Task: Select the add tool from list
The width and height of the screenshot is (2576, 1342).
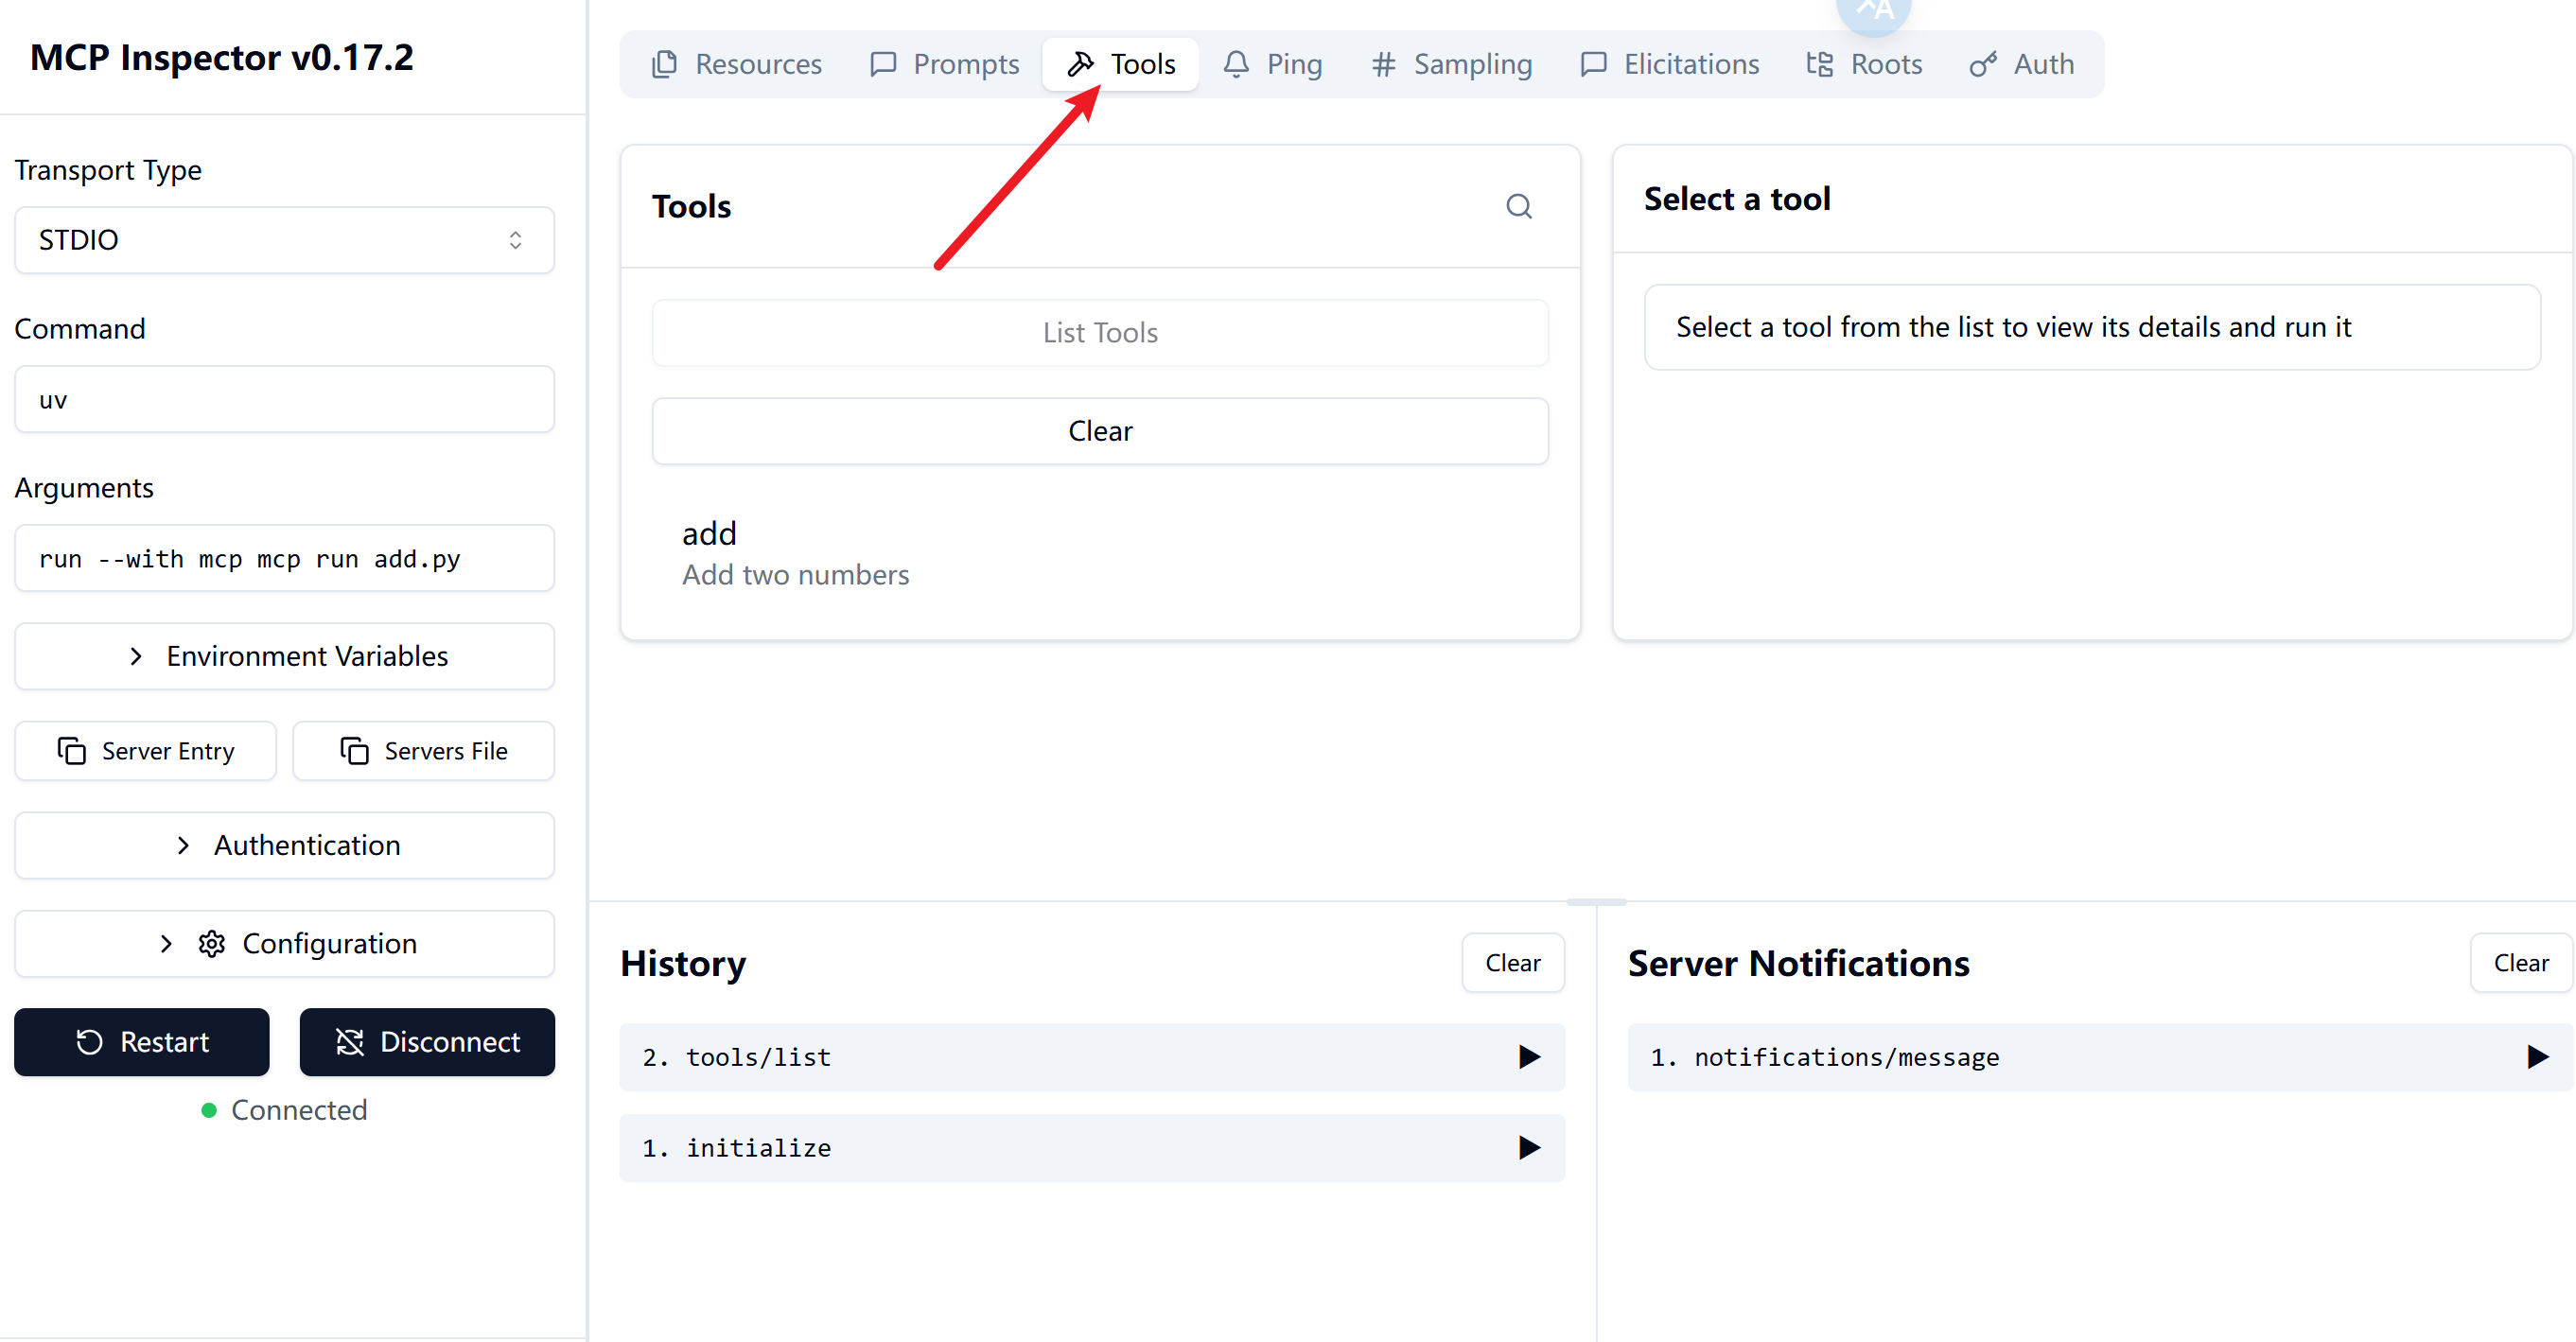Action: coord(795,553)
